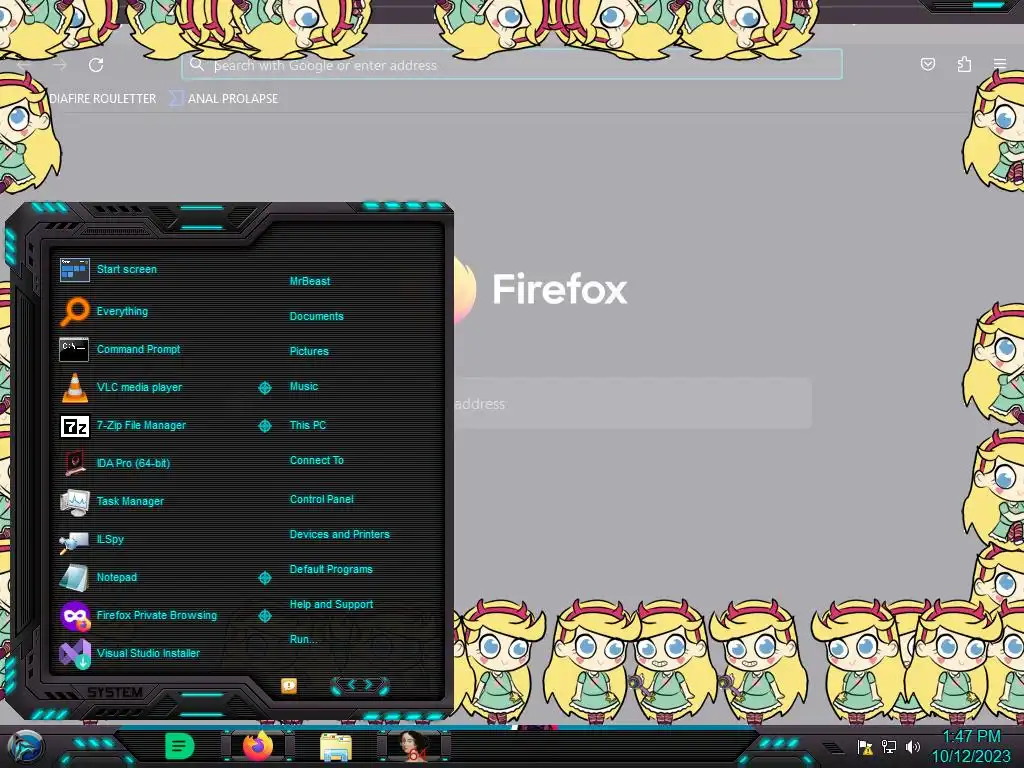
Task: Open Default Programs
Action: coord(331,569)
